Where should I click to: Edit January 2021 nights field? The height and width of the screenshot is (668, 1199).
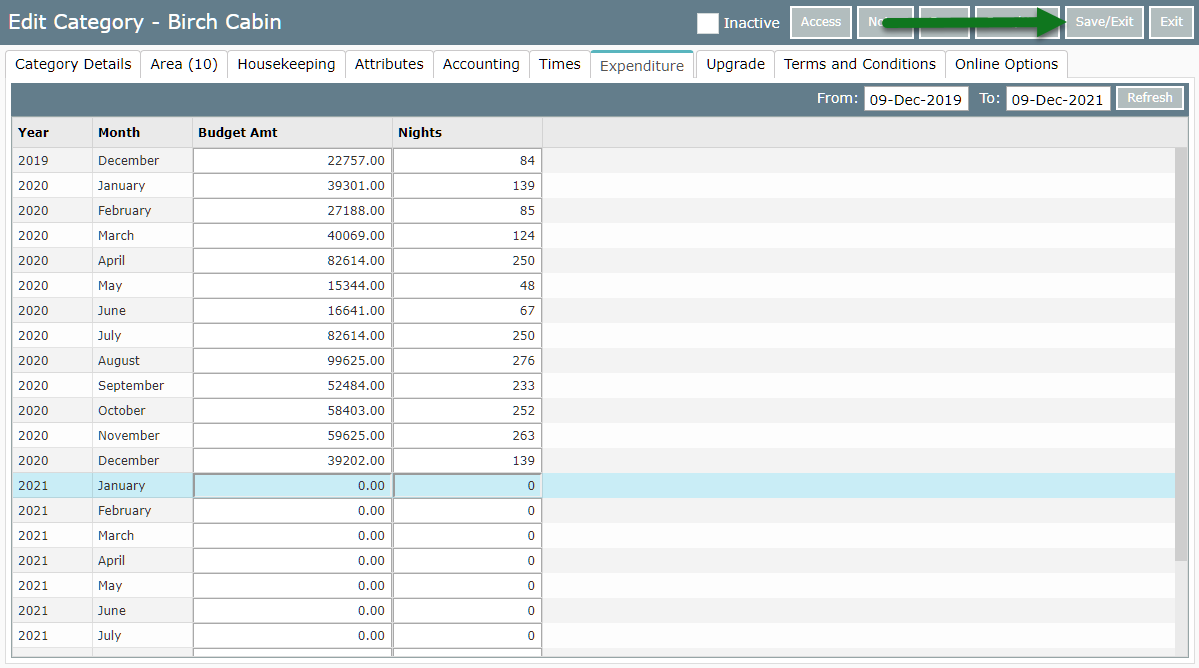467,486
